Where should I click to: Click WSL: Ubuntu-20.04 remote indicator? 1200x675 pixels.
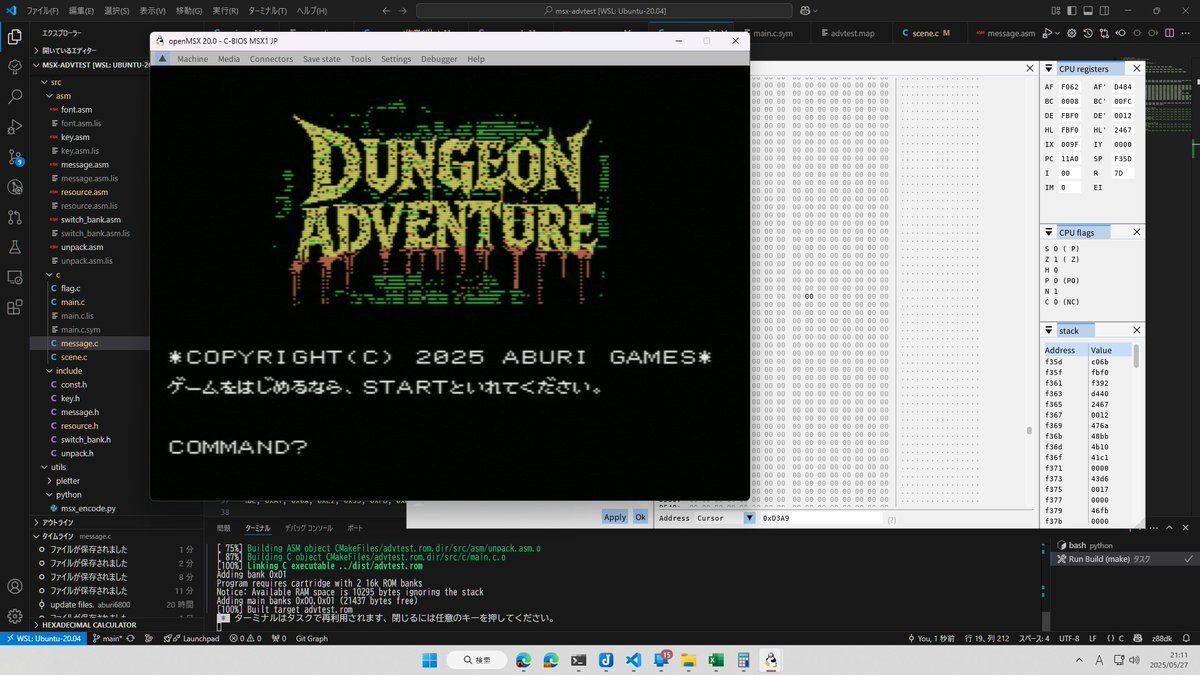tap(42, 638)
